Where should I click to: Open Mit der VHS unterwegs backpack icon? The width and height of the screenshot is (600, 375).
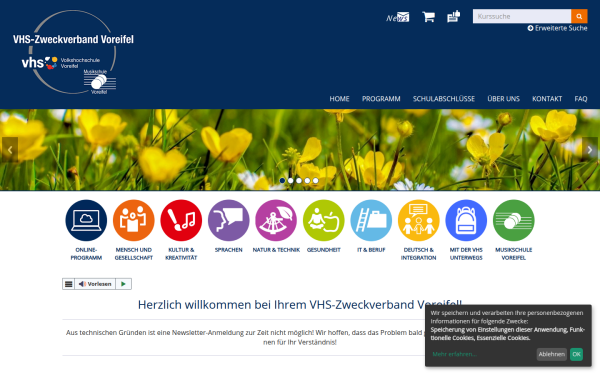pyautogui.click(x=466, y=220)
